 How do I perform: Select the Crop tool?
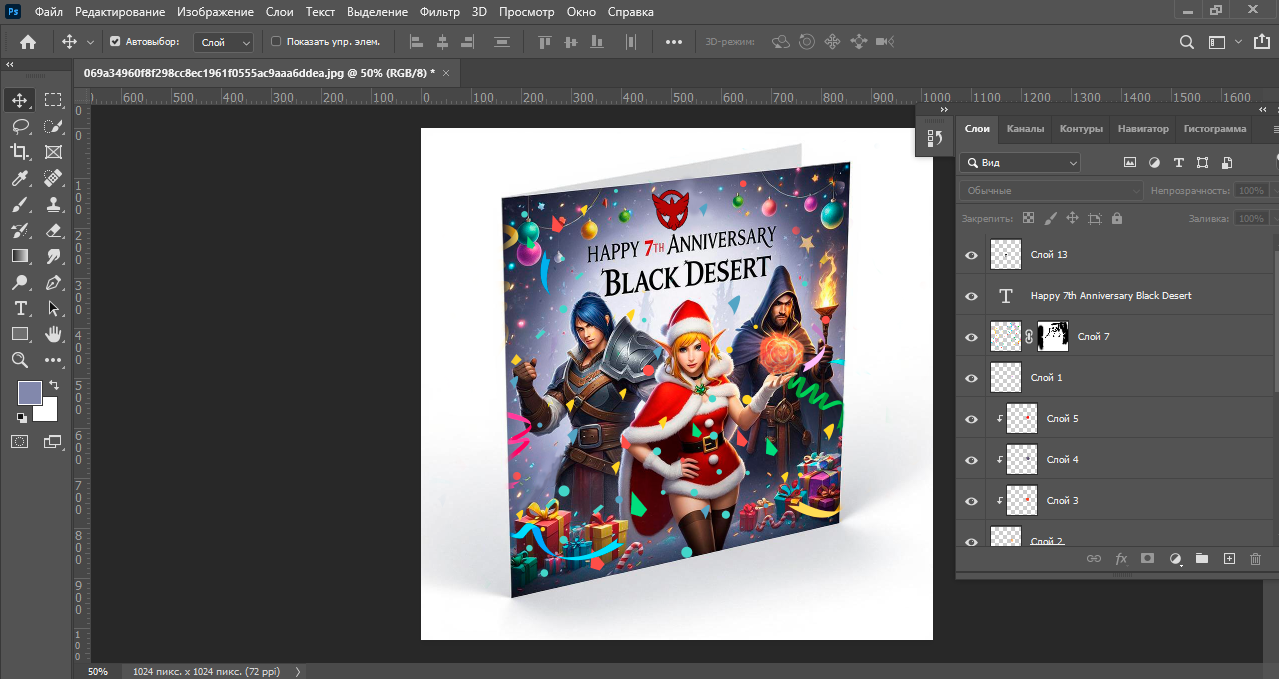click(20, 152)
